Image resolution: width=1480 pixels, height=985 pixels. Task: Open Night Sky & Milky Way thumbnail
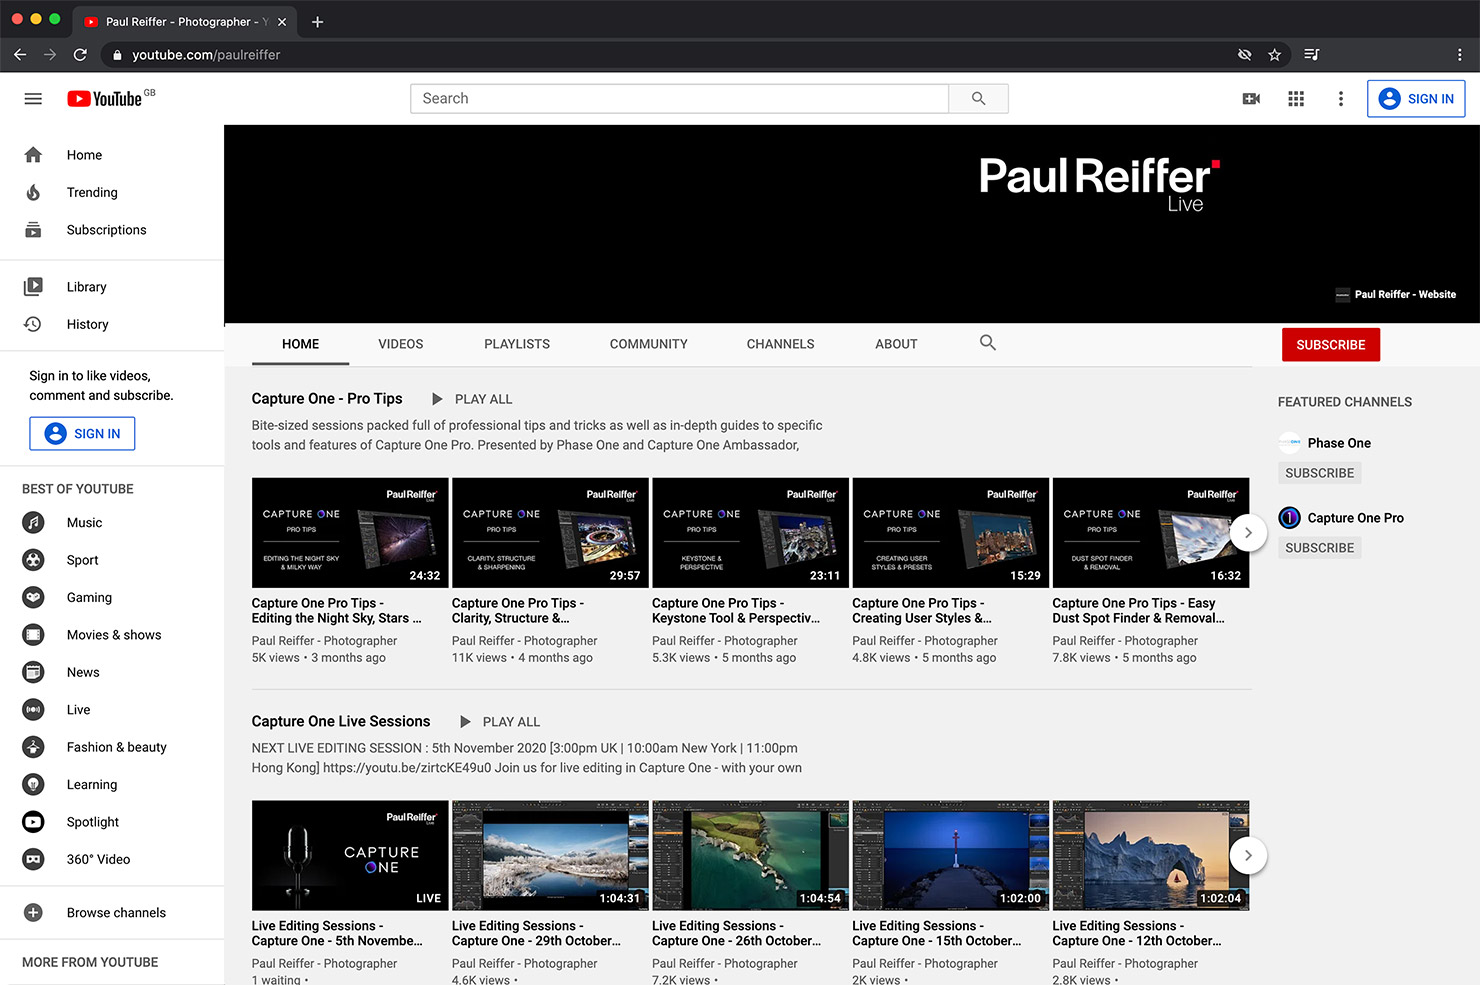(x=350, y=533)
